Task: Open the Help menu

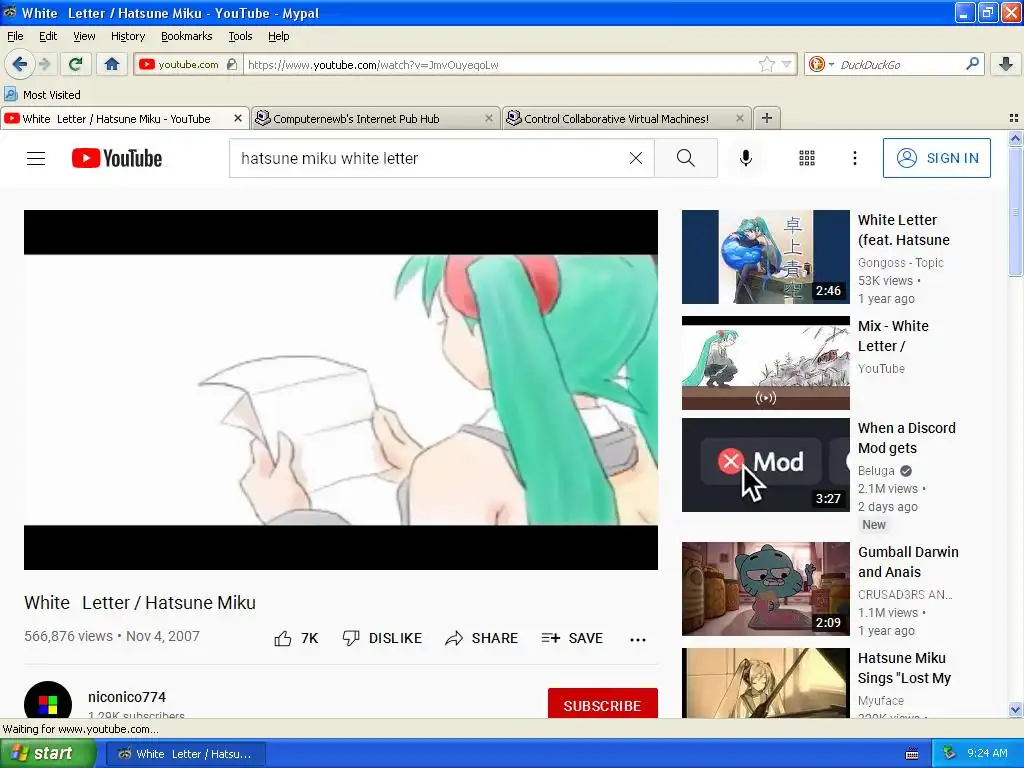Action: tap(278, 36)
